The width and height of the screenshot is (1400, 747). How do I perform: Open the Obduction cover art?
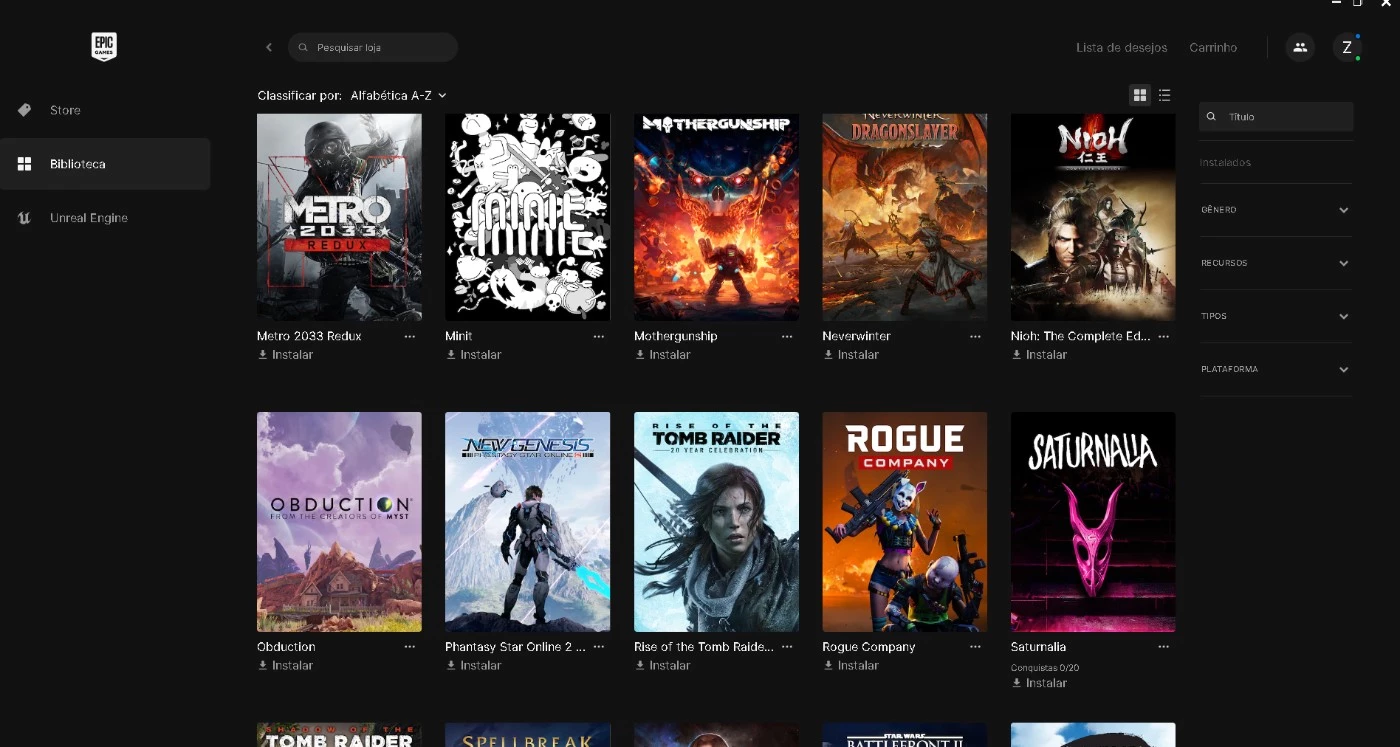coord(339,522)
